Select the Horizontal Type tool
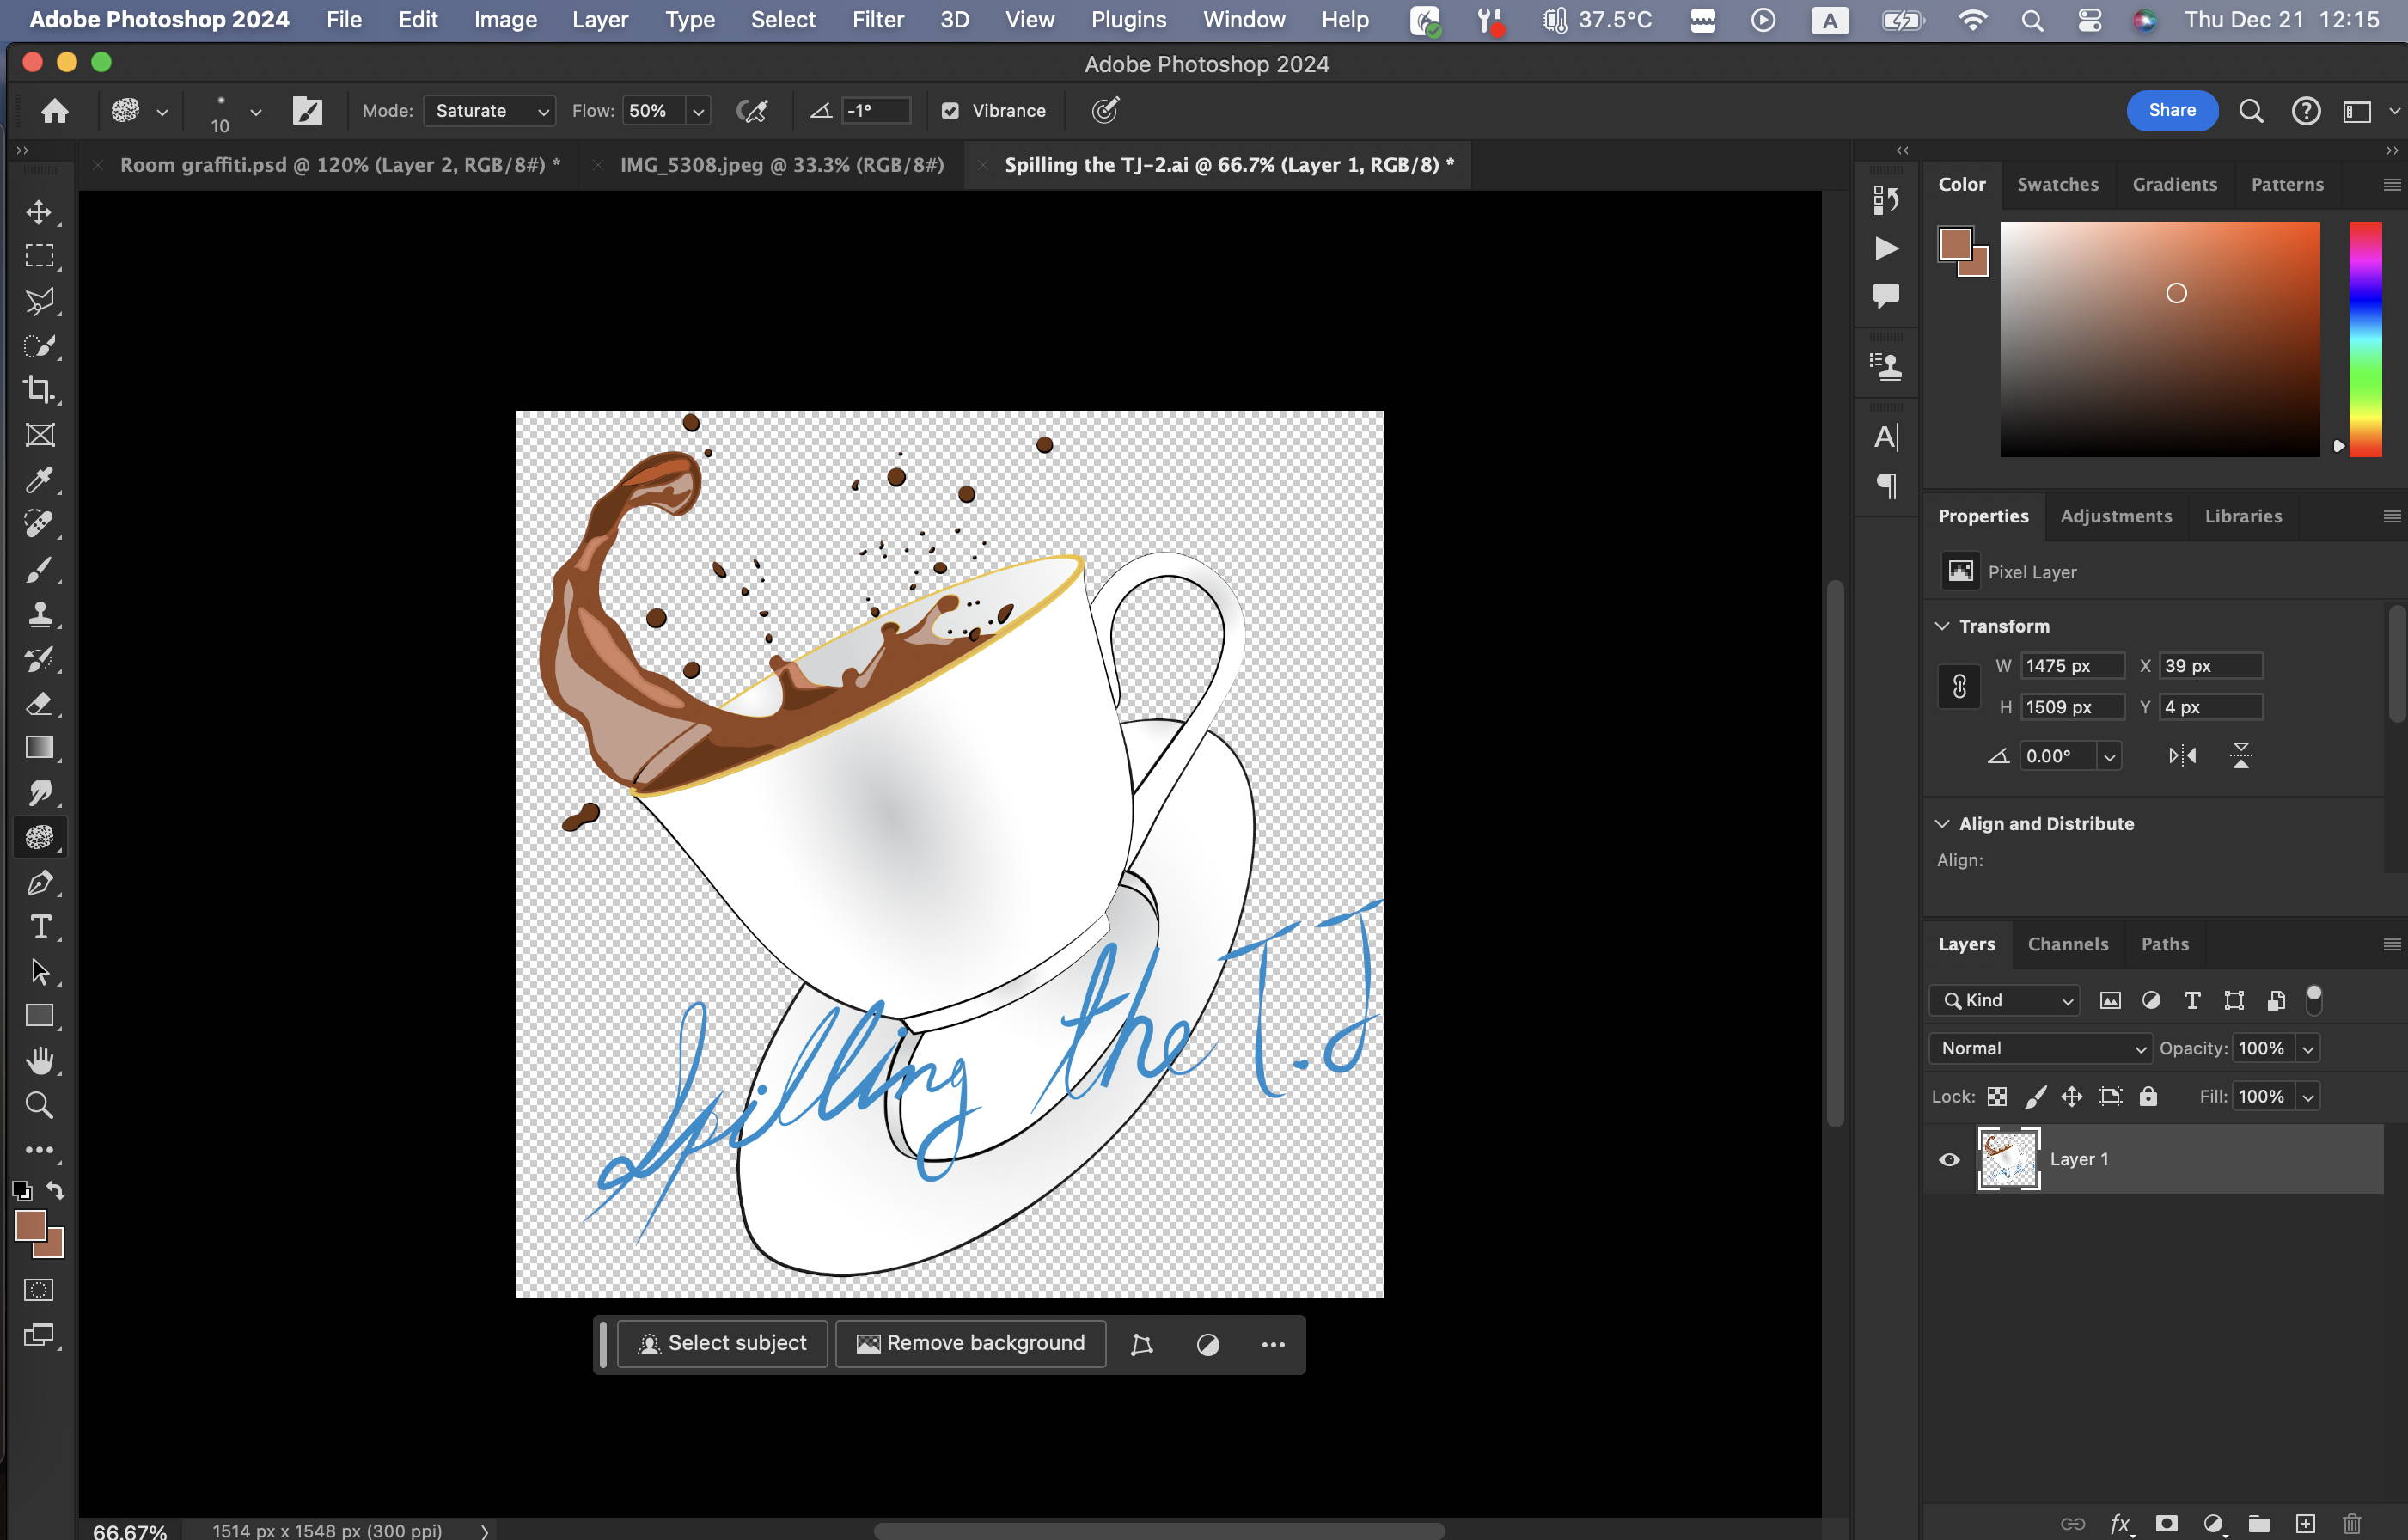 pos(39,927)
